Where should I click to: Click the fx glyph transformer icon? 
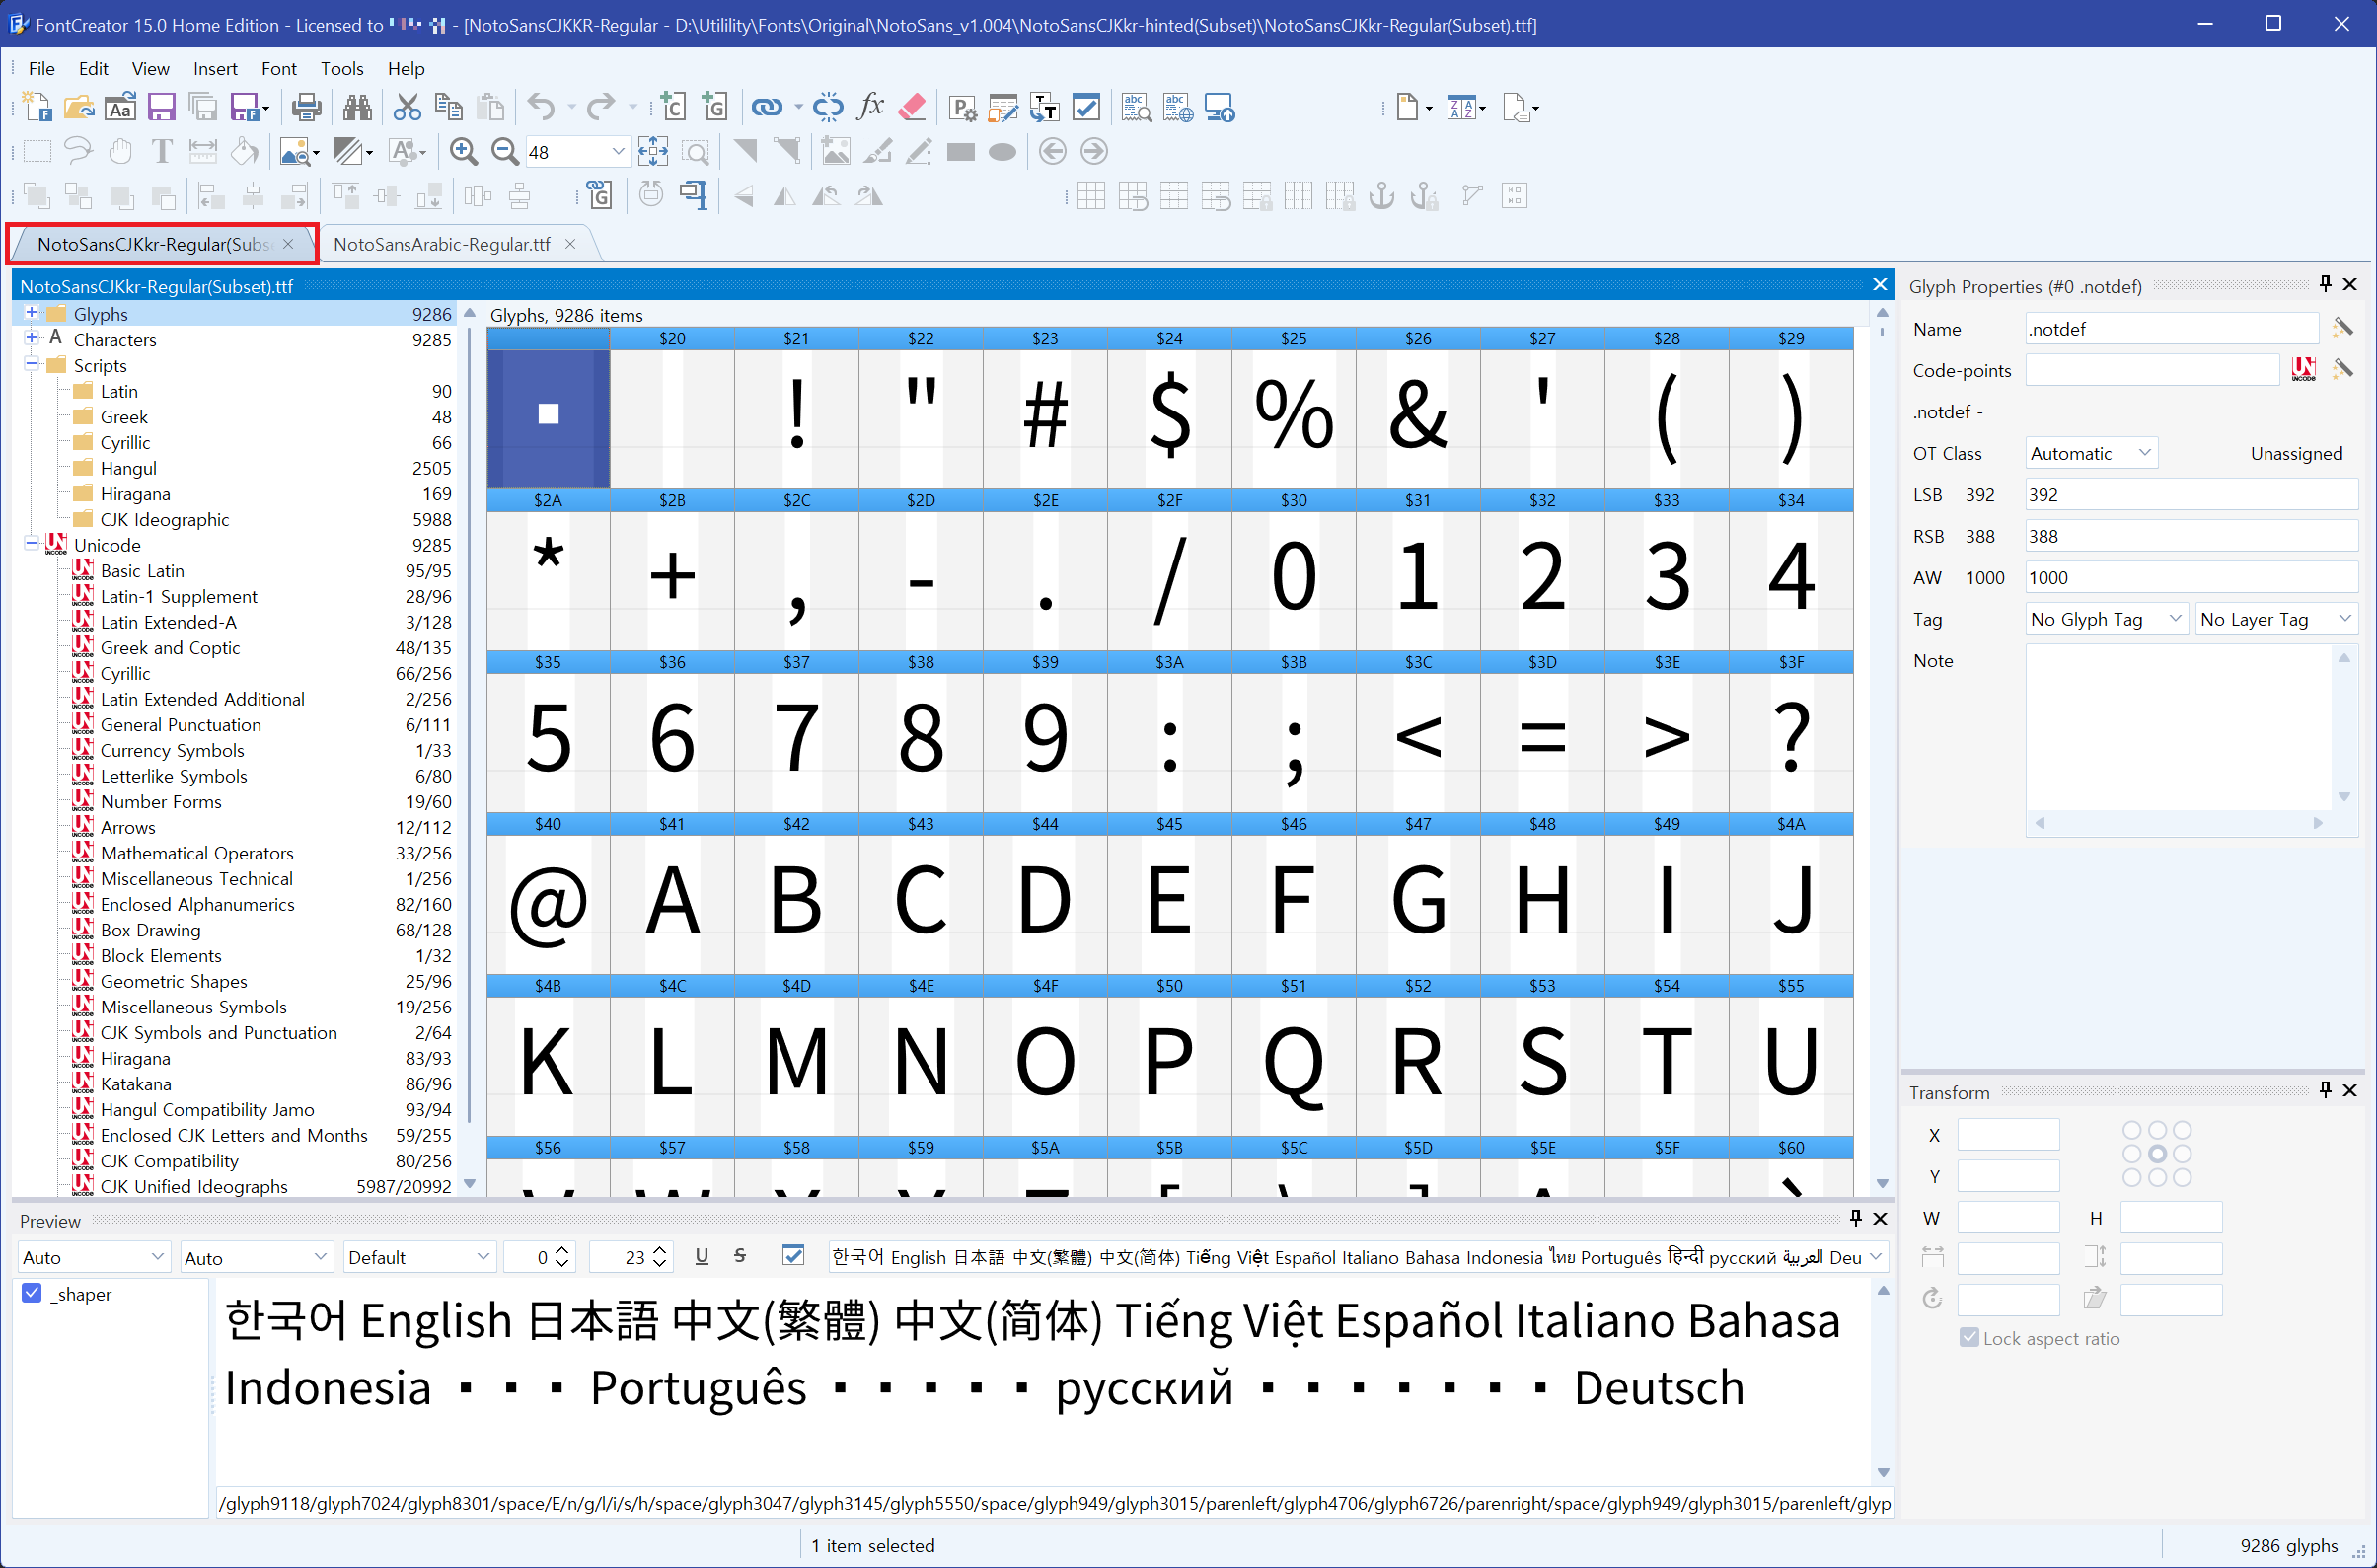[x=871, y=107]
